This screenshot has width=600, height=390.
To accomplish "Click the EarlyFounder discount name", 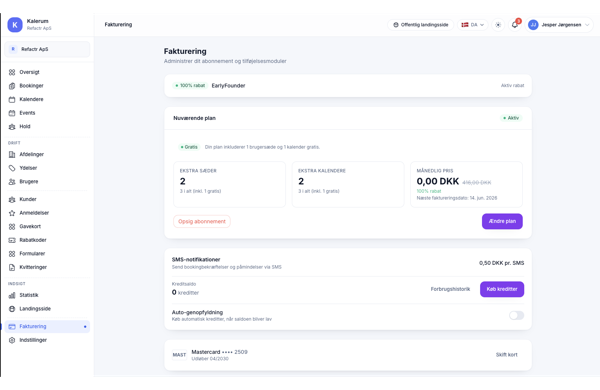I will (228, 86).
